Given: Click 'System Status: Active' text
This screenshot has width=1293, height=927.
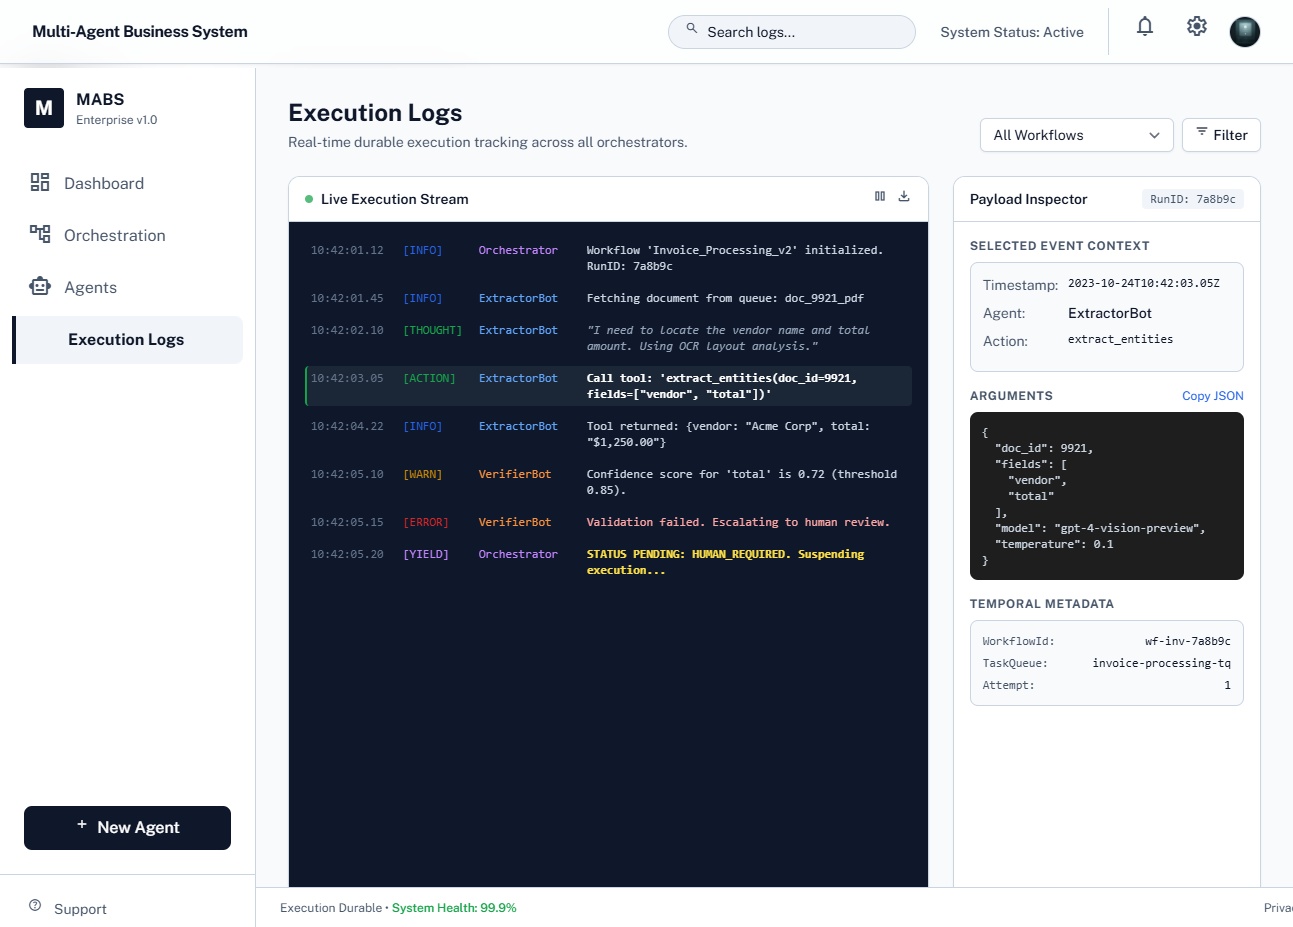Looking at the screenshot, I should pos(1012,32).
